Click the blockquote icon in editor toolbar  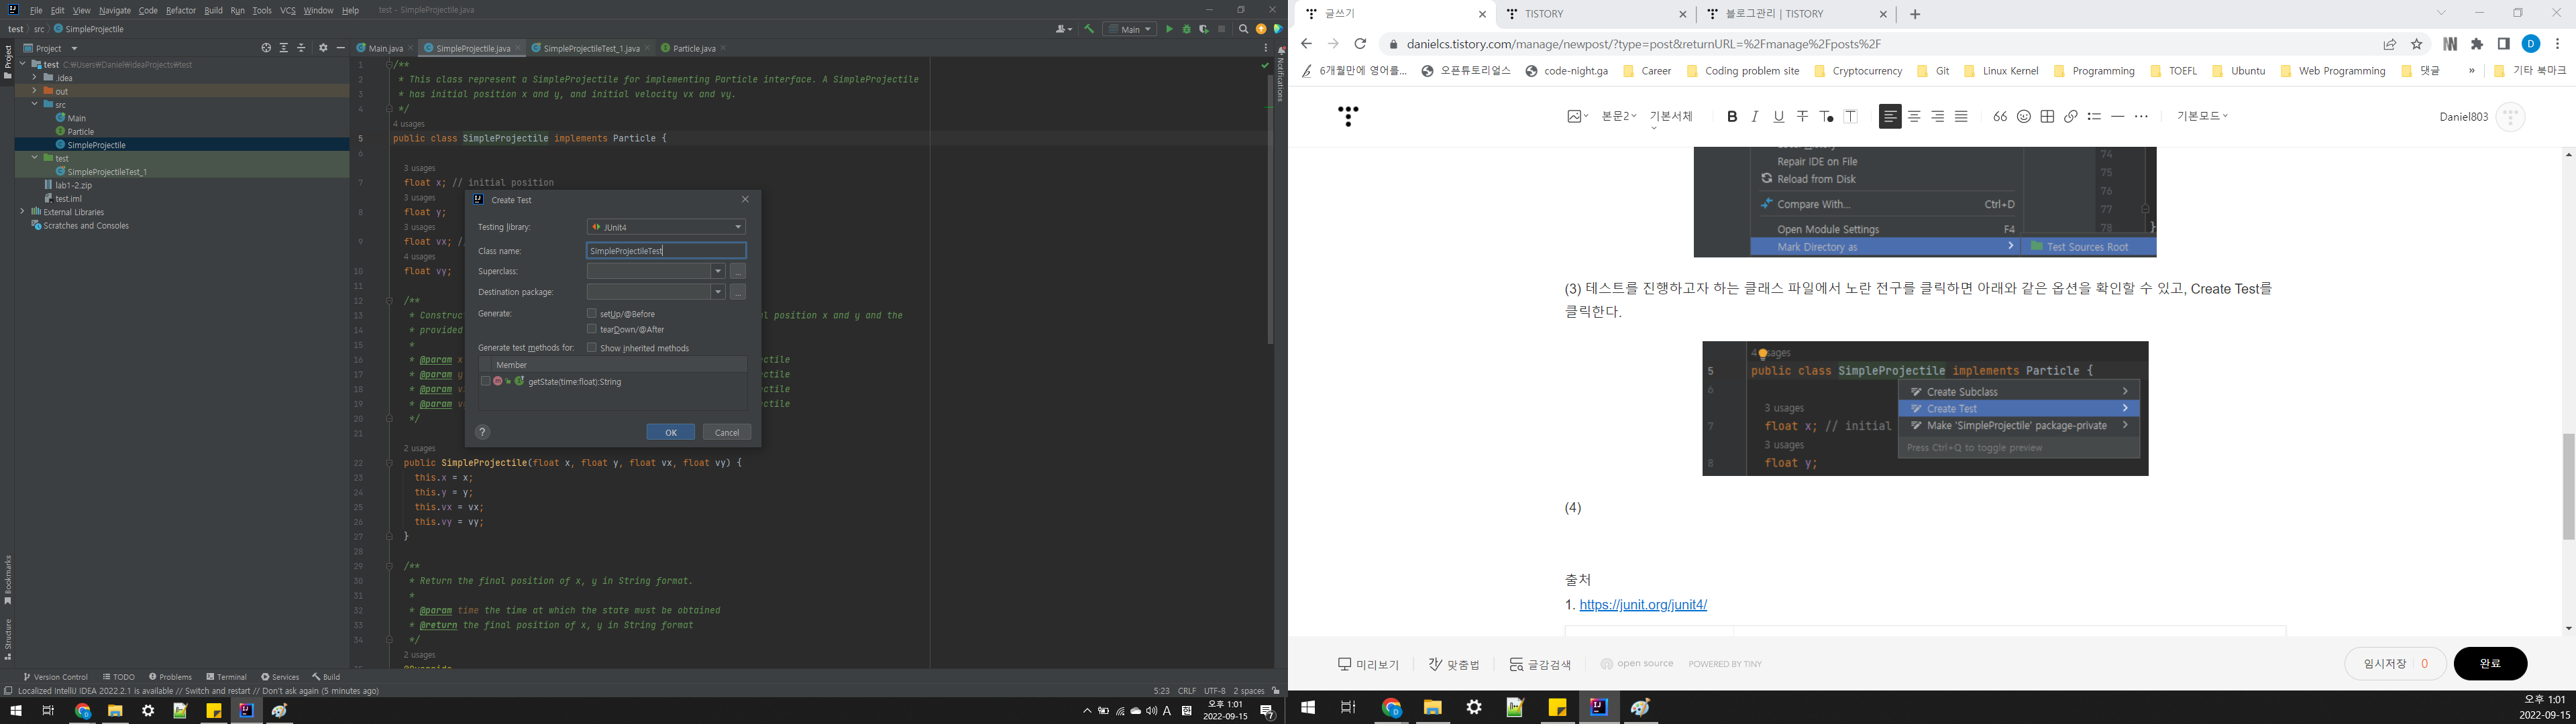[1999, 117]
